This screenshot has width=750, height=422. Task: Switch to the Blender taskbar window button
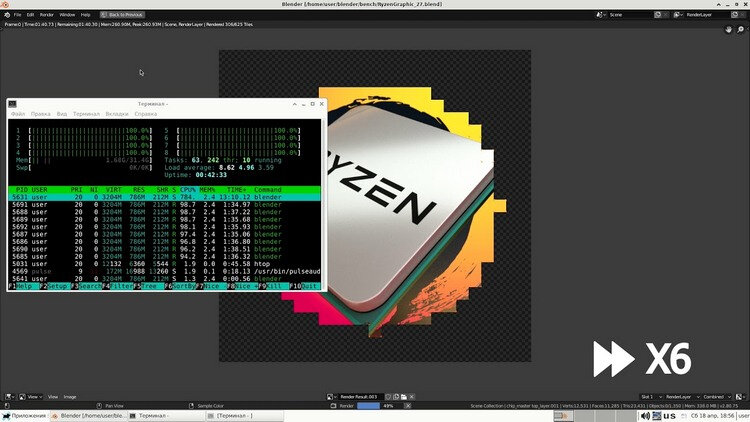[89, 416]
